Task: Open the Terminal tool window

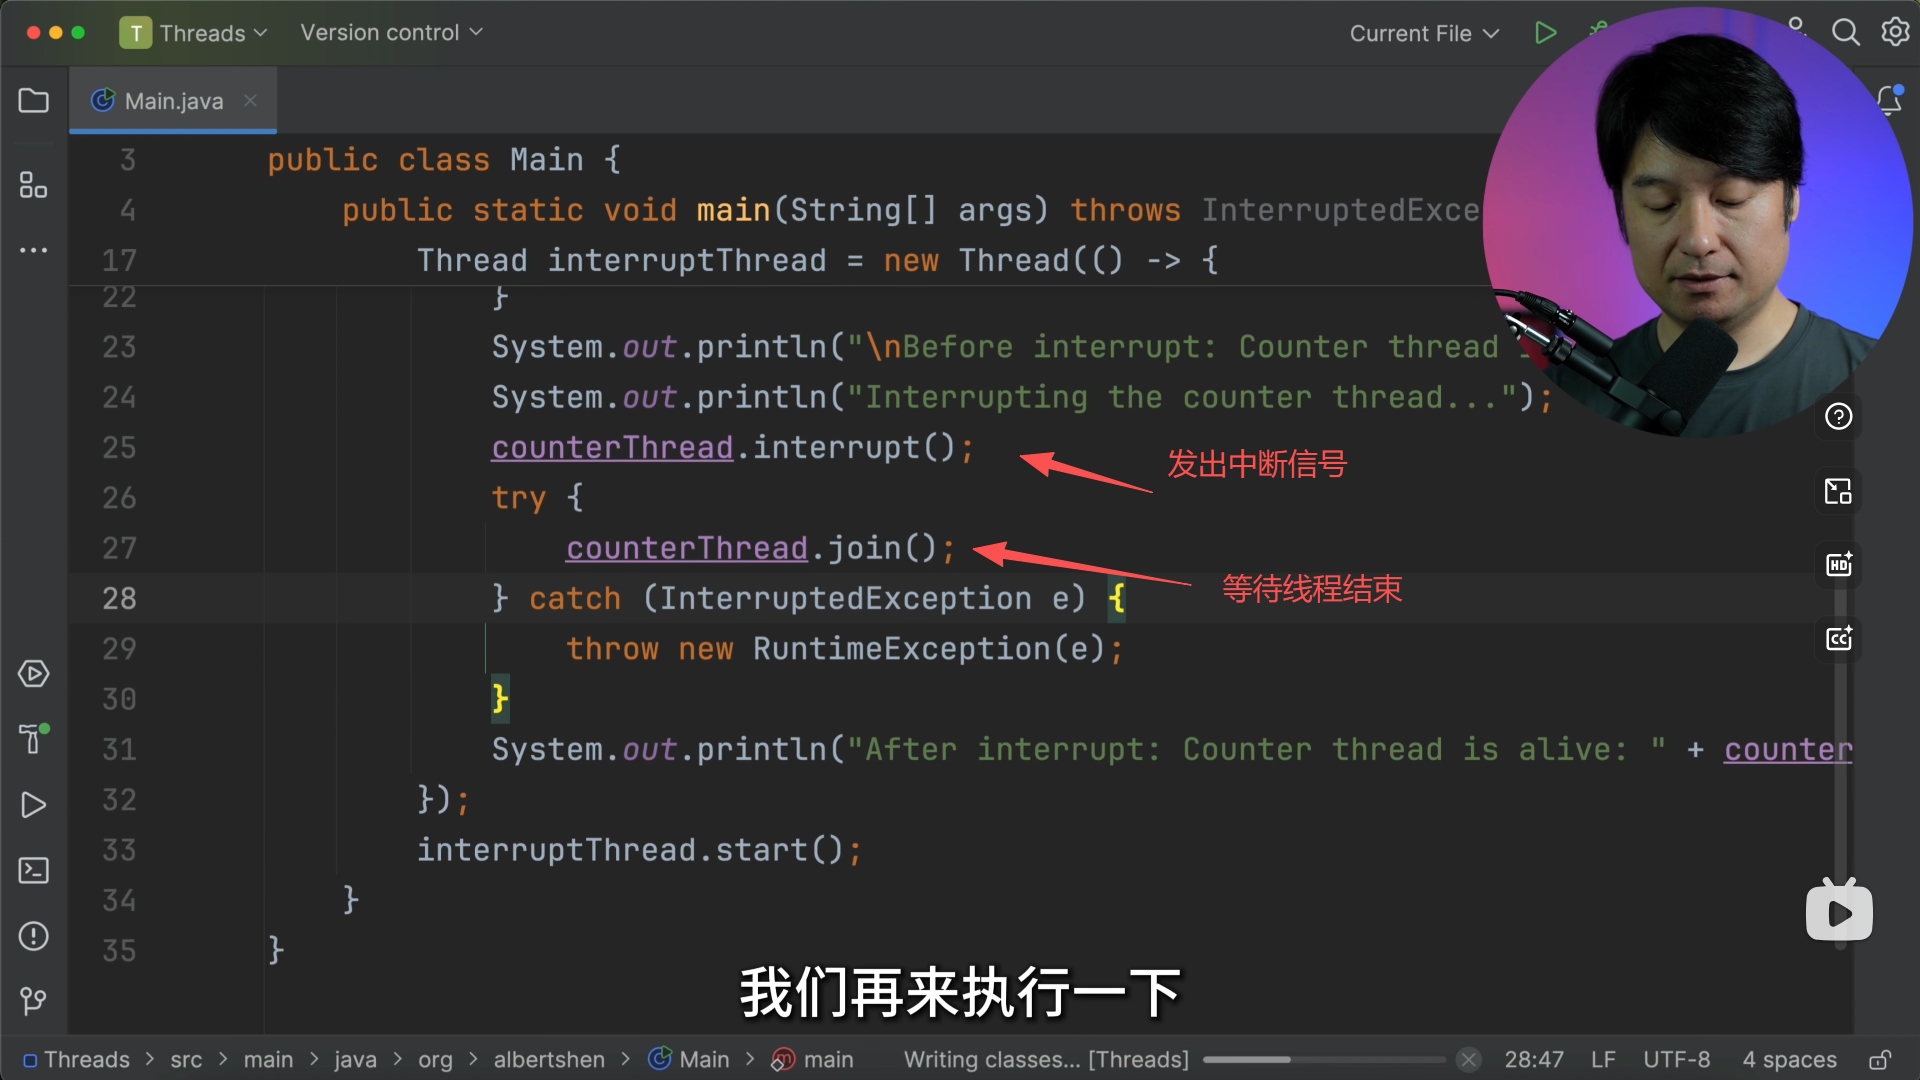Action: (x=33, y=870)
